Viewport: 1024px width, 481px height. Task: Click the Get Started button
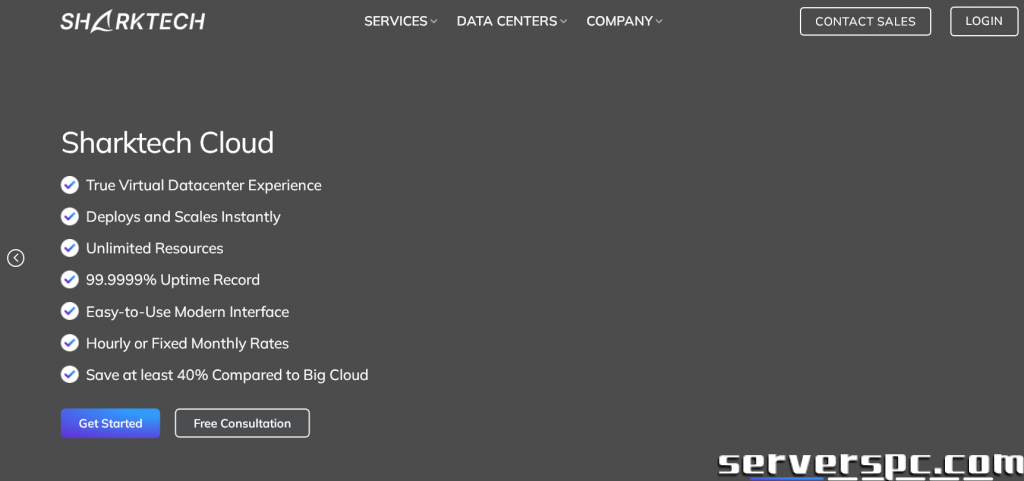(110, 423)
